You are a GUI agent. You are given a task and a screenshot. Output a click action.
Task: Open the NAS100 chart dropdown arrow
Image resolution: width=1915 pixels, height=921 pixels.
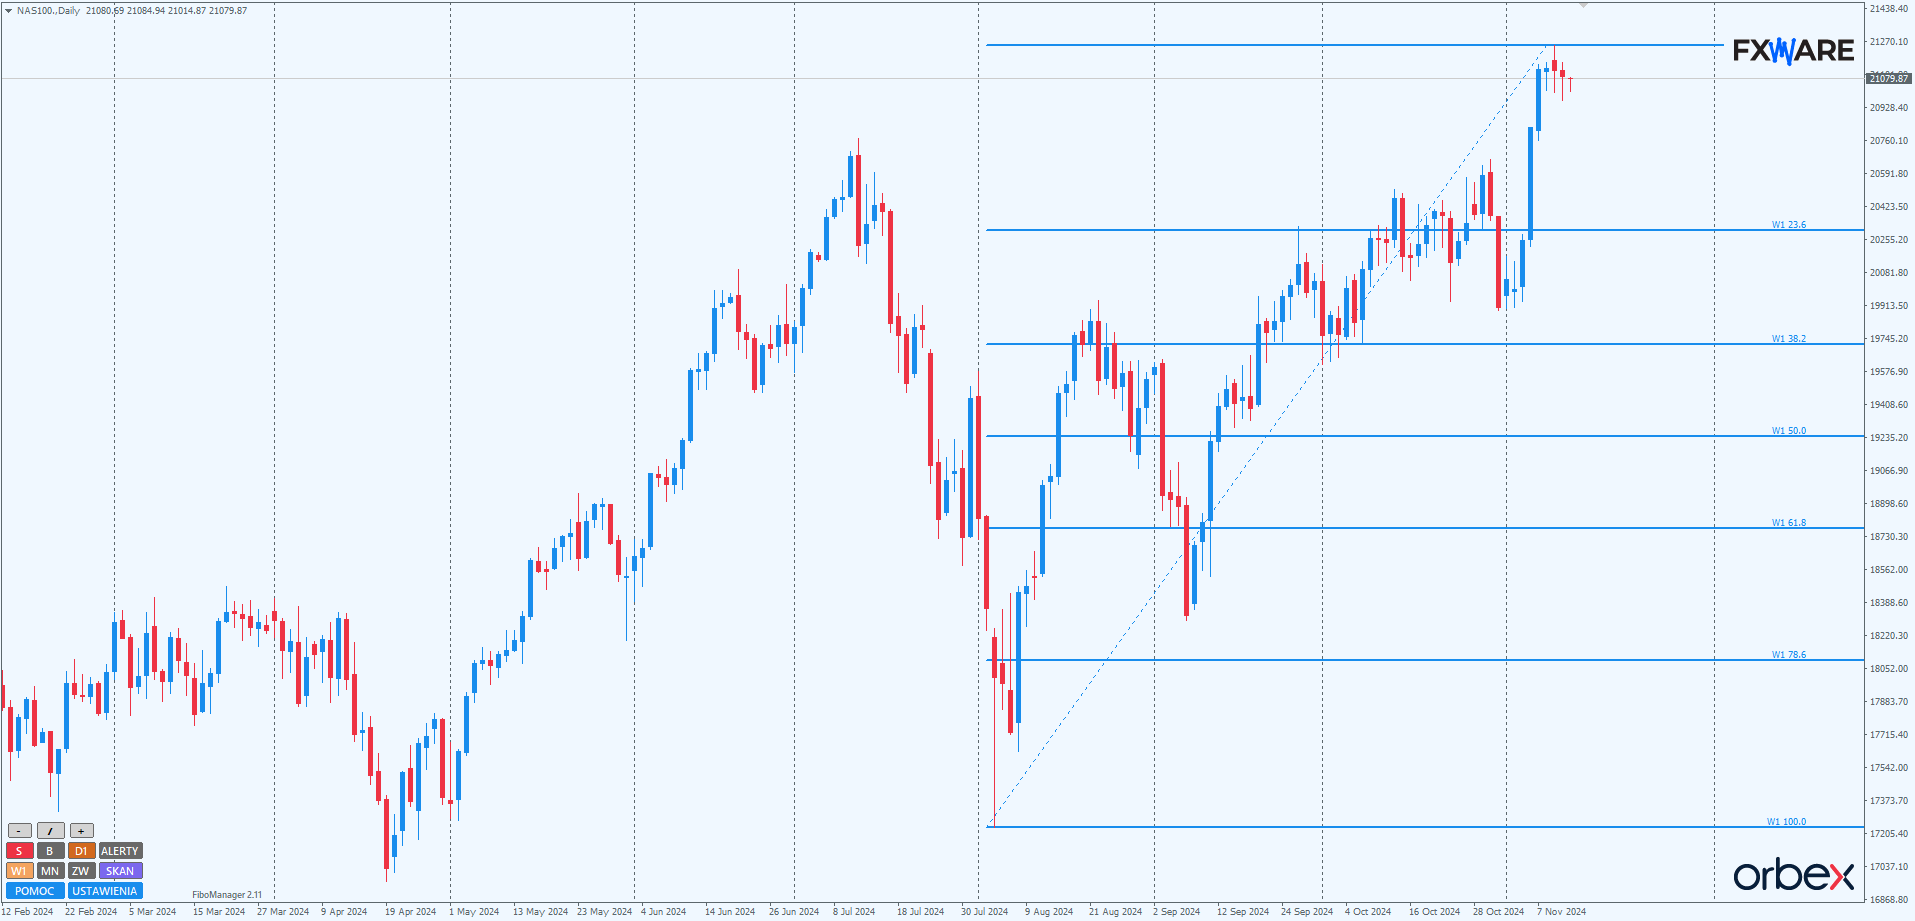pos(9,11)
